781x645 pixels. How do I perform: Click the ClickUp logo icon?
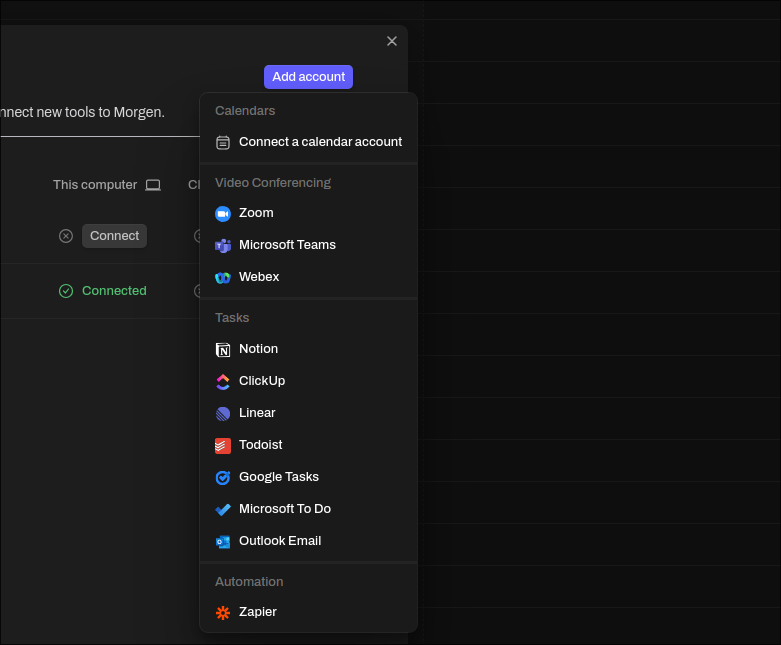click(223, 381)
